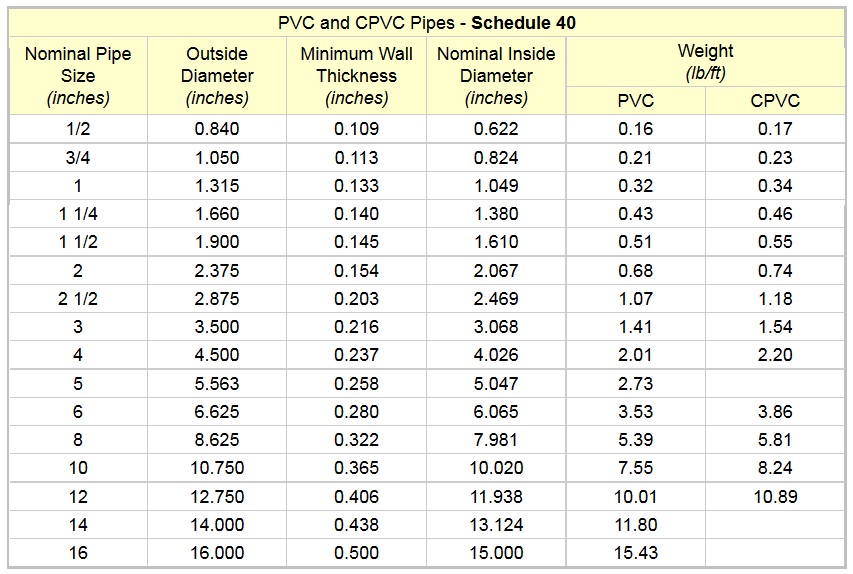Screen dimensions: 853x574
Task: Click the "Schedule 40" table title
Action: pos(426,23)
